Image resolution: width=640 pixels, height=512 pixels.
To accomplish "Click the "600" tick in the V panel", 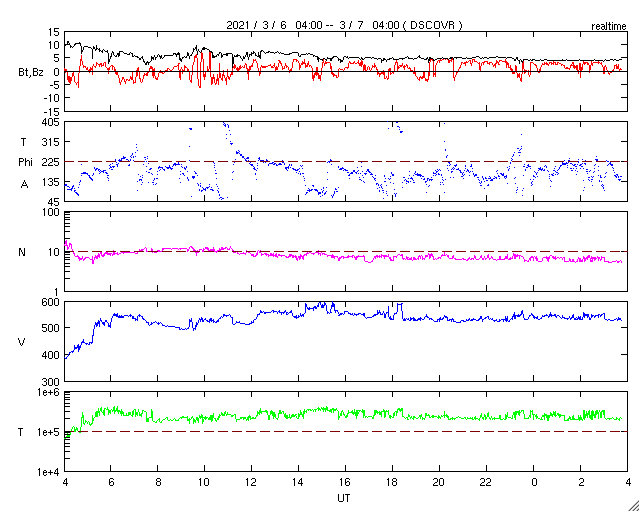I will pos(53,302).
